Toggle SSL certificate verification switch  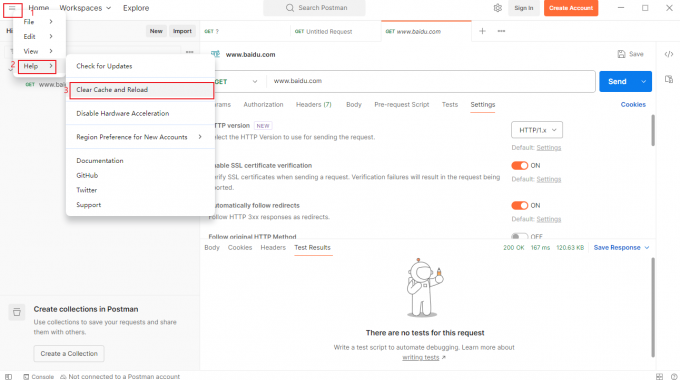(519, 166)
